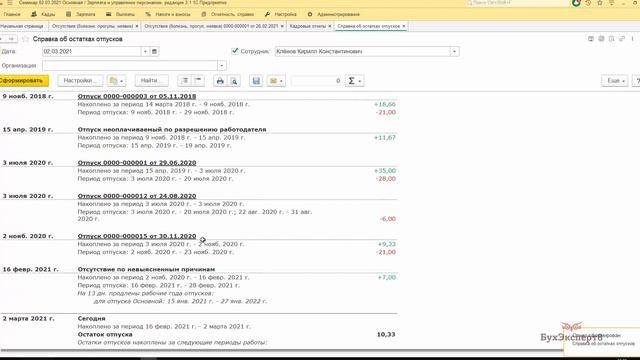Expand the Сотрудник dropdown arrow

[454, 51]
